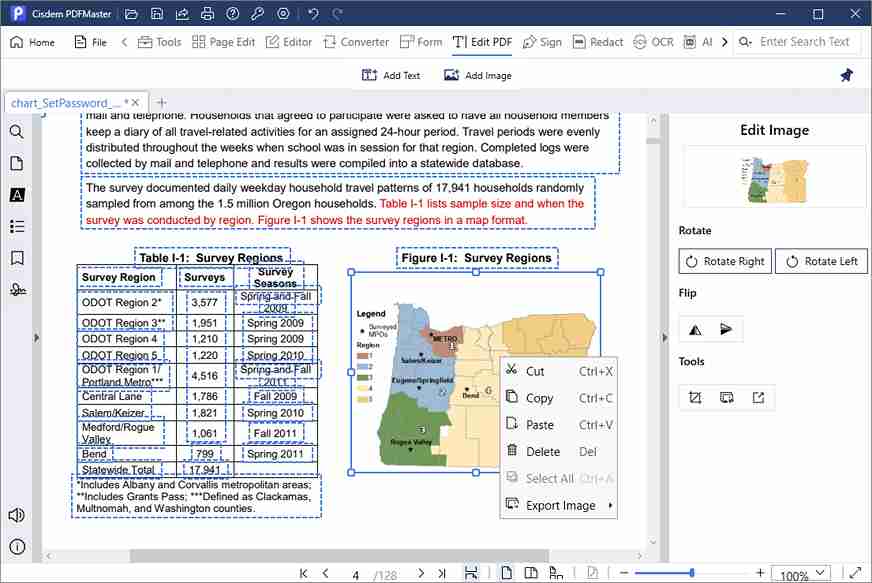Flip image vertically
872x583 pixels.
tap(726, 329)
